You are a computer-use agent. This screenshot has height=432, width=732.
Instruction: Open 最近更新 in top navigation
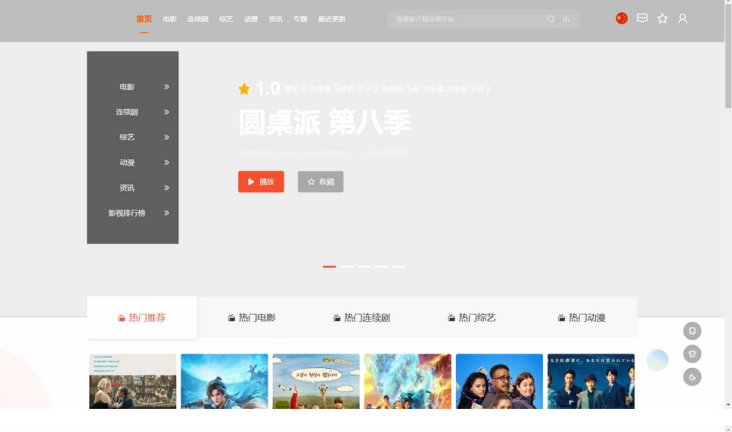point(332,19)
